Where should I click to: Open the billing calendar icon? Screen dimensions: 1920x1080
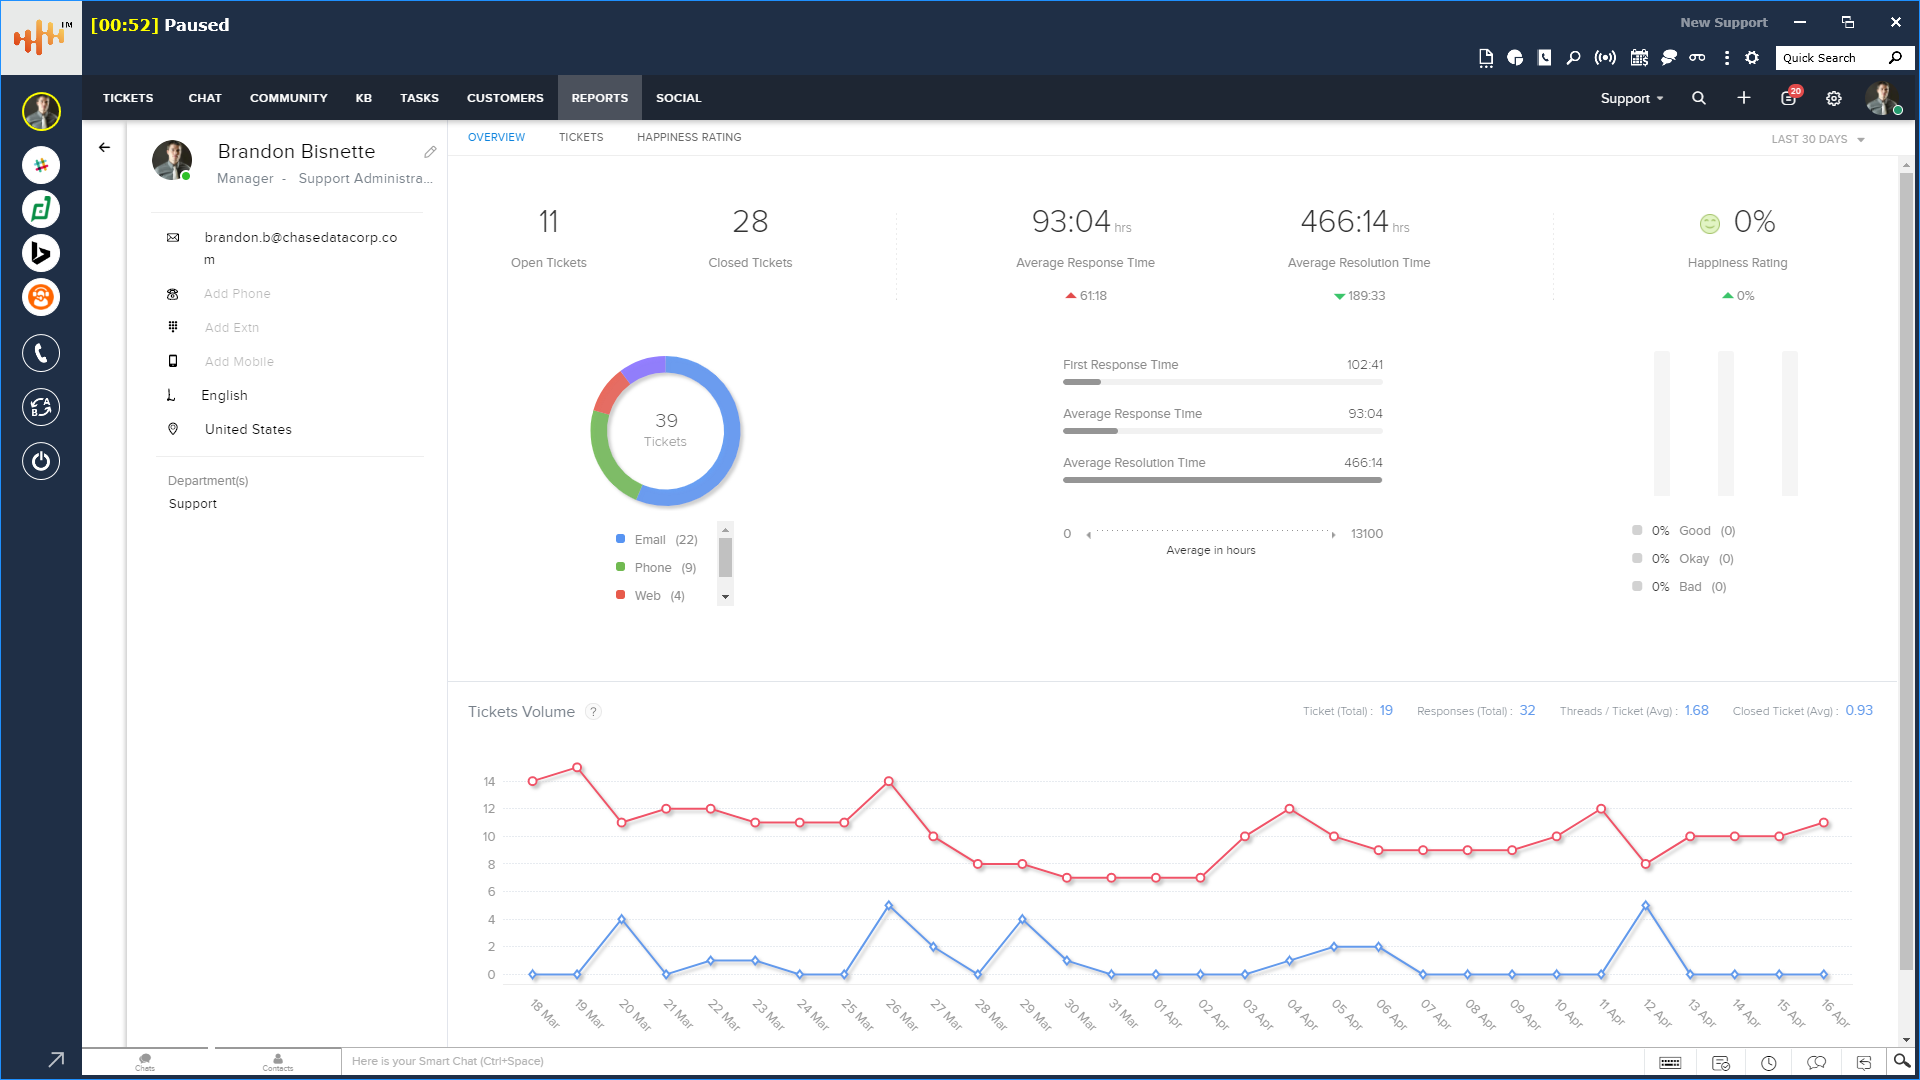(x=1639, y=58)
